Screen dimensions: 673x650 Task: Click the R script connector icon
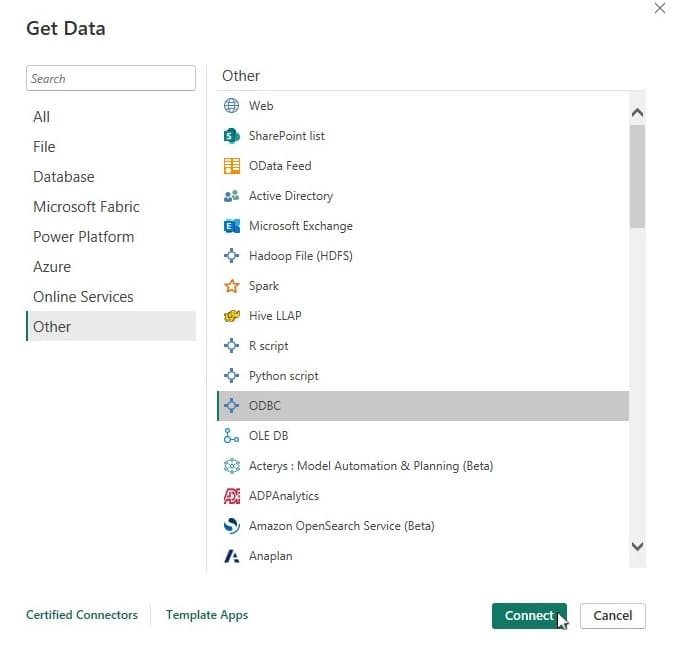tap(231, 346)
